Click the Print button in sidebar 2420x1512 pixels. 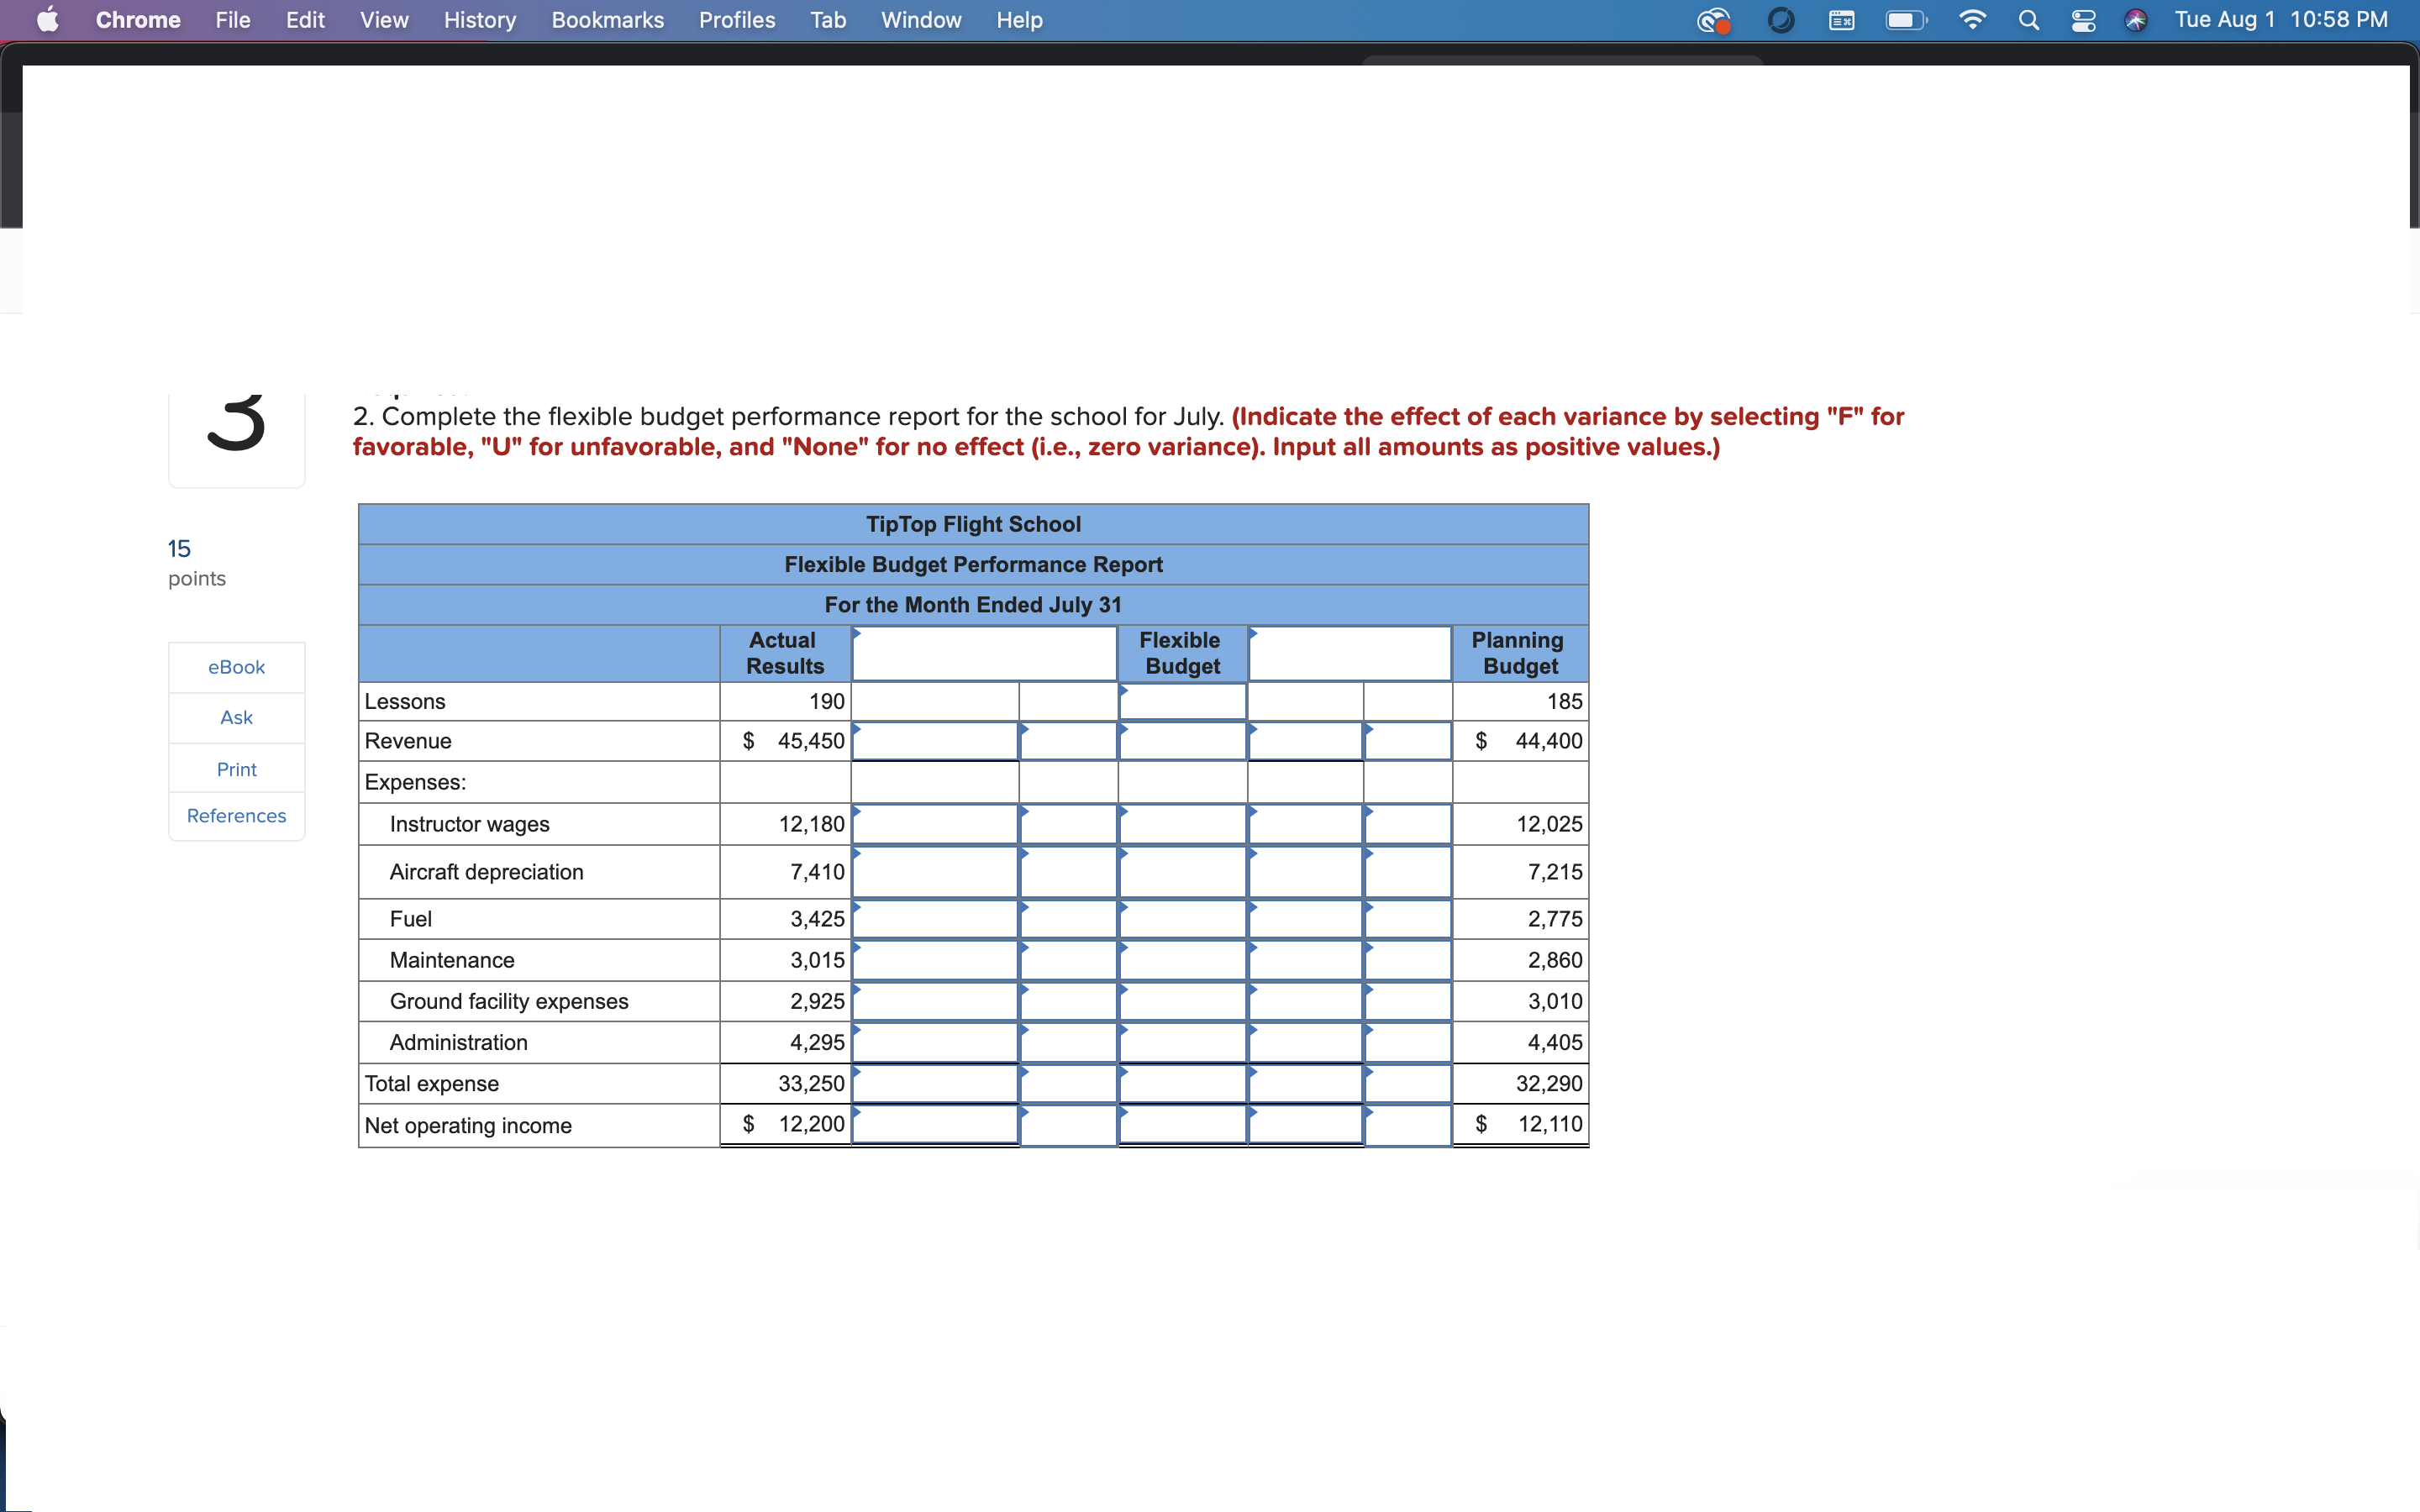point(236,769)
